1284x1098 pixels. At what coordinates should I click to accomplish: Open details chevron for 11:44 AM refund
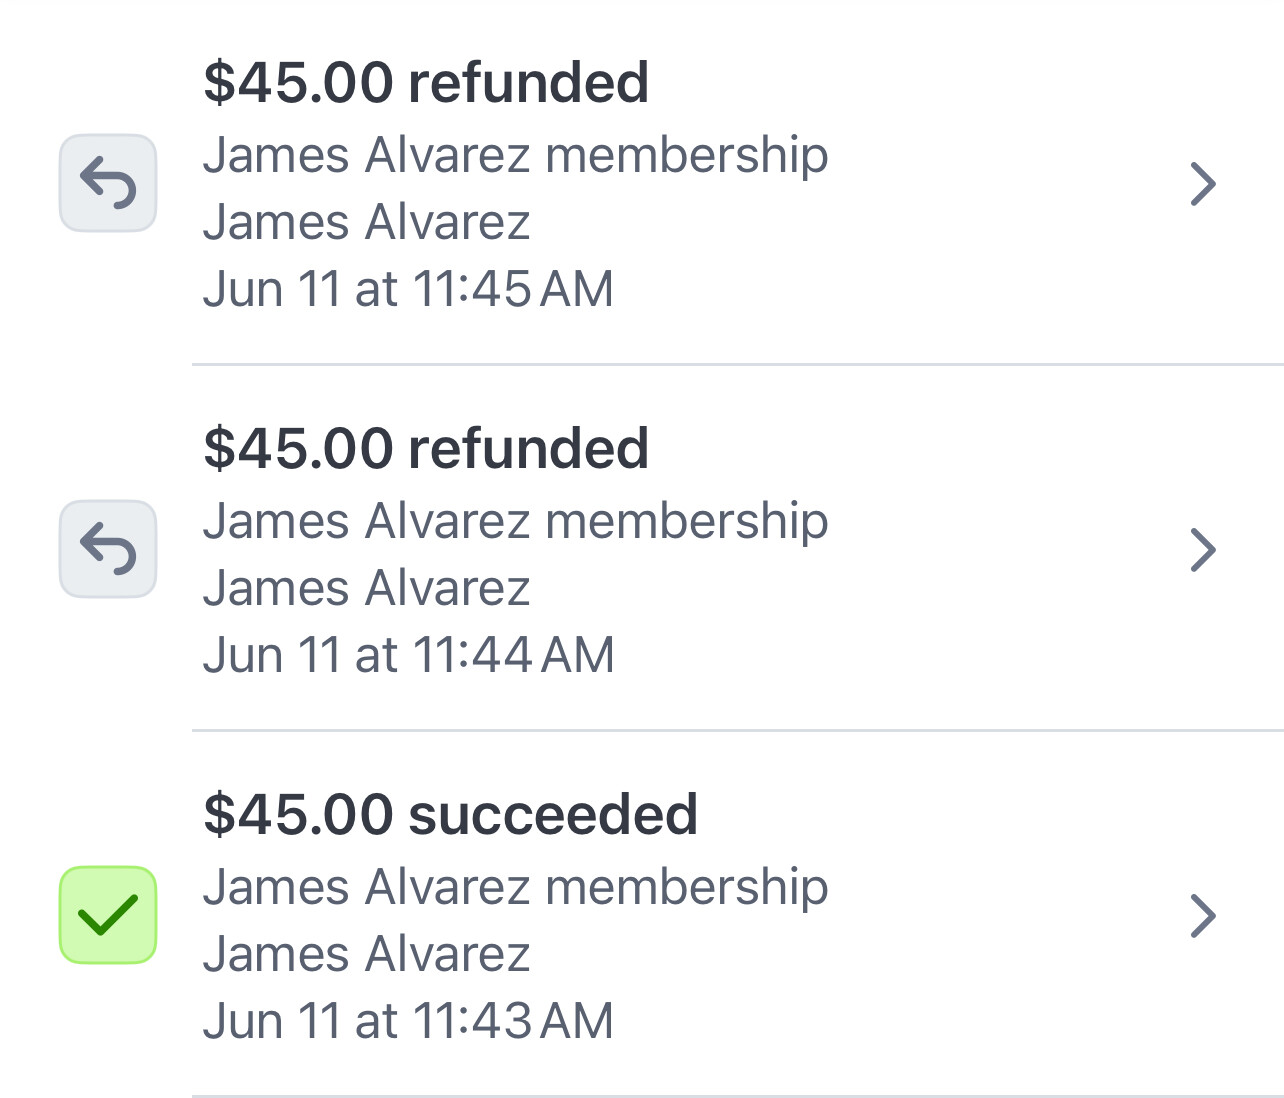click(1203, 550)
